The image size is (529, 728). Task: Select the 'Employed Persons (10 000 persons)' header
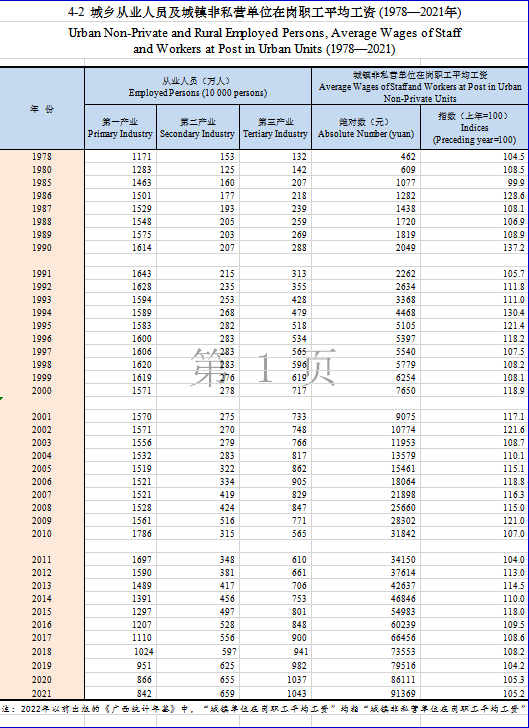[198, 86]
